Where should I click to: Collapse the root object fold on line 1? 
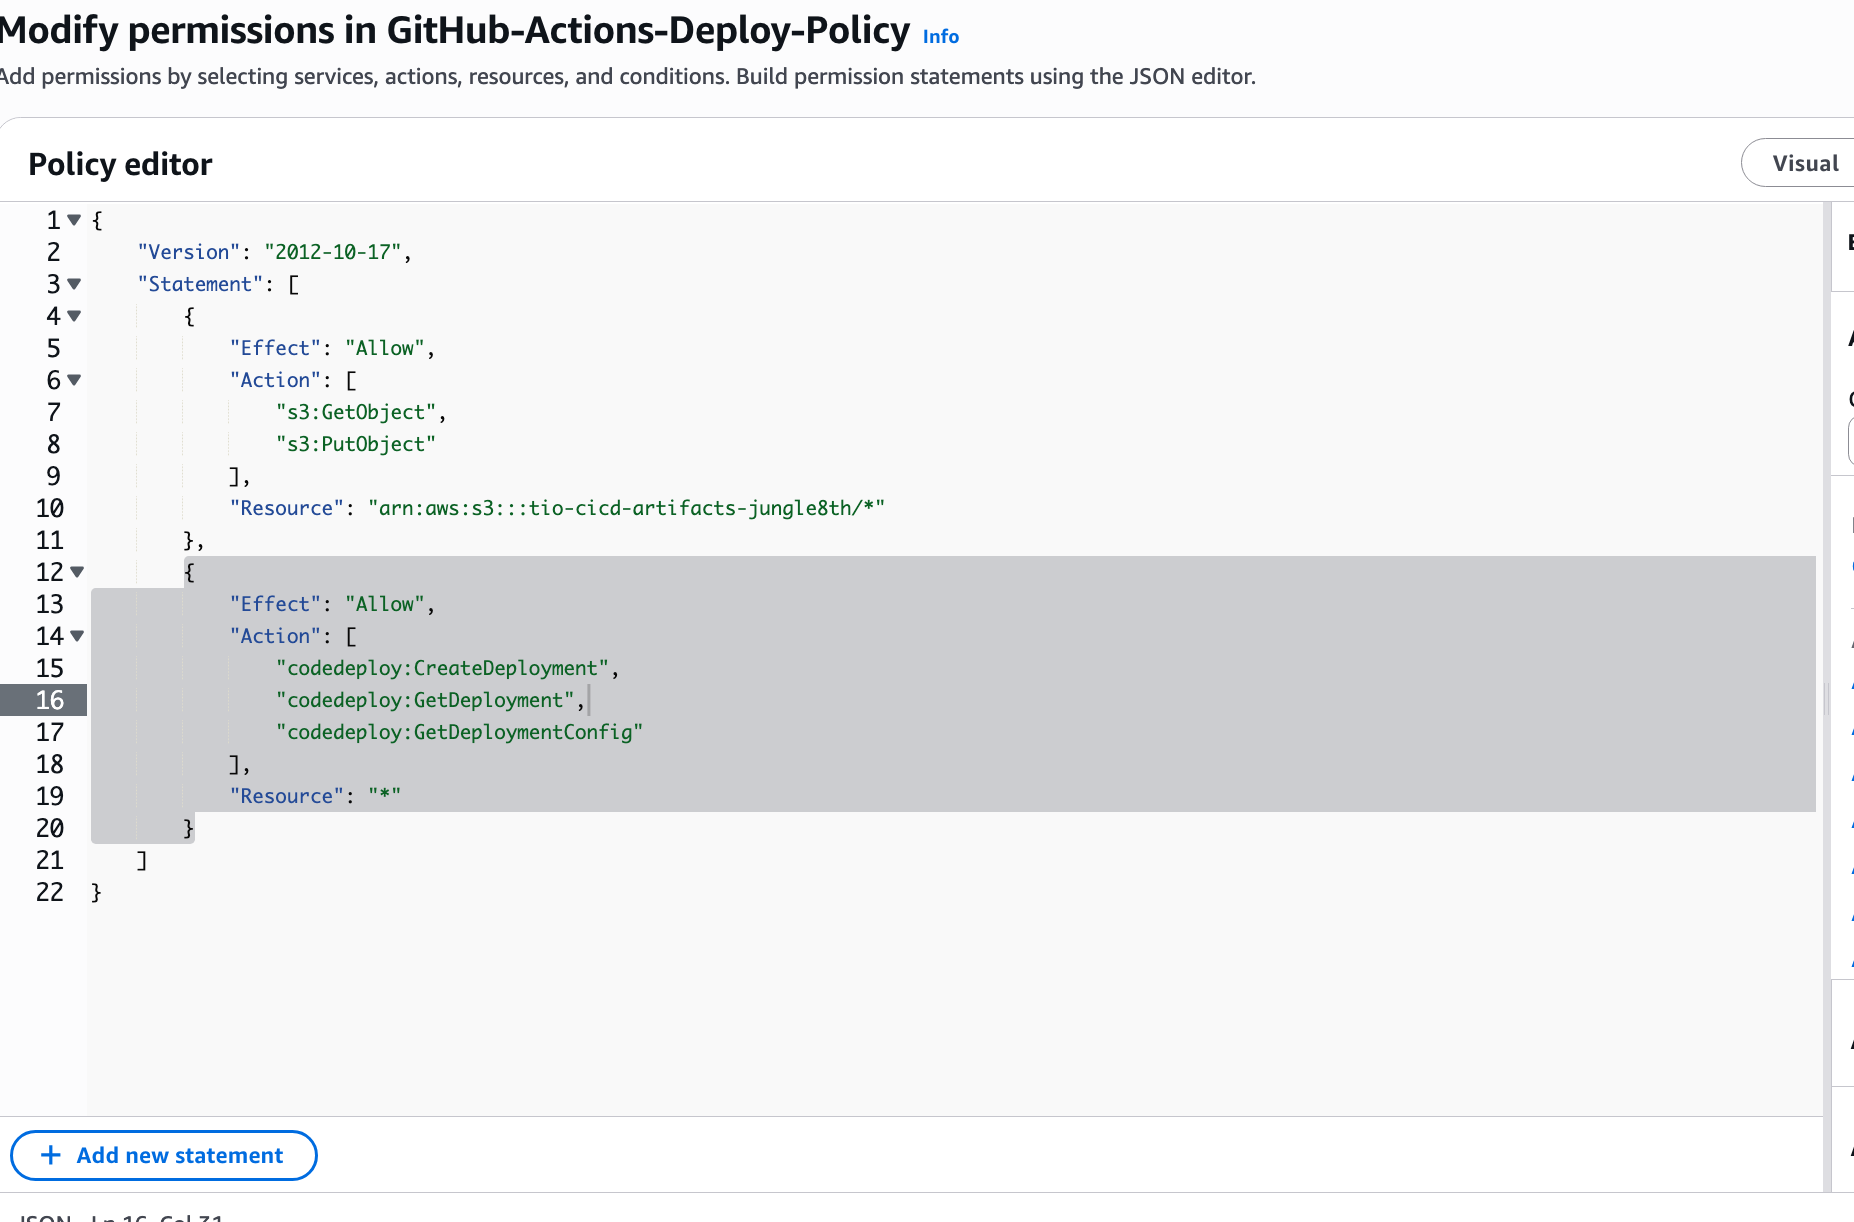(74, 220)
